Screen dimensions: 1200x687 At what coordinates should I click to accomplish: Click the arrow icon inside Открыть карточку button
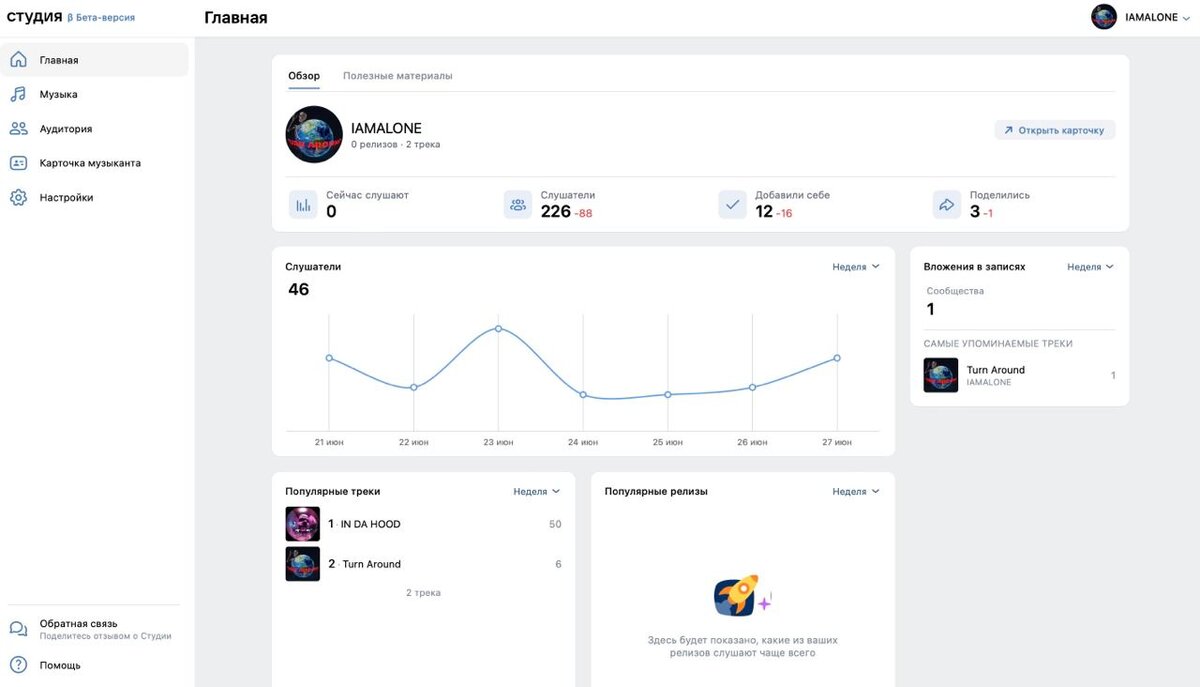tap(1008, 130)
